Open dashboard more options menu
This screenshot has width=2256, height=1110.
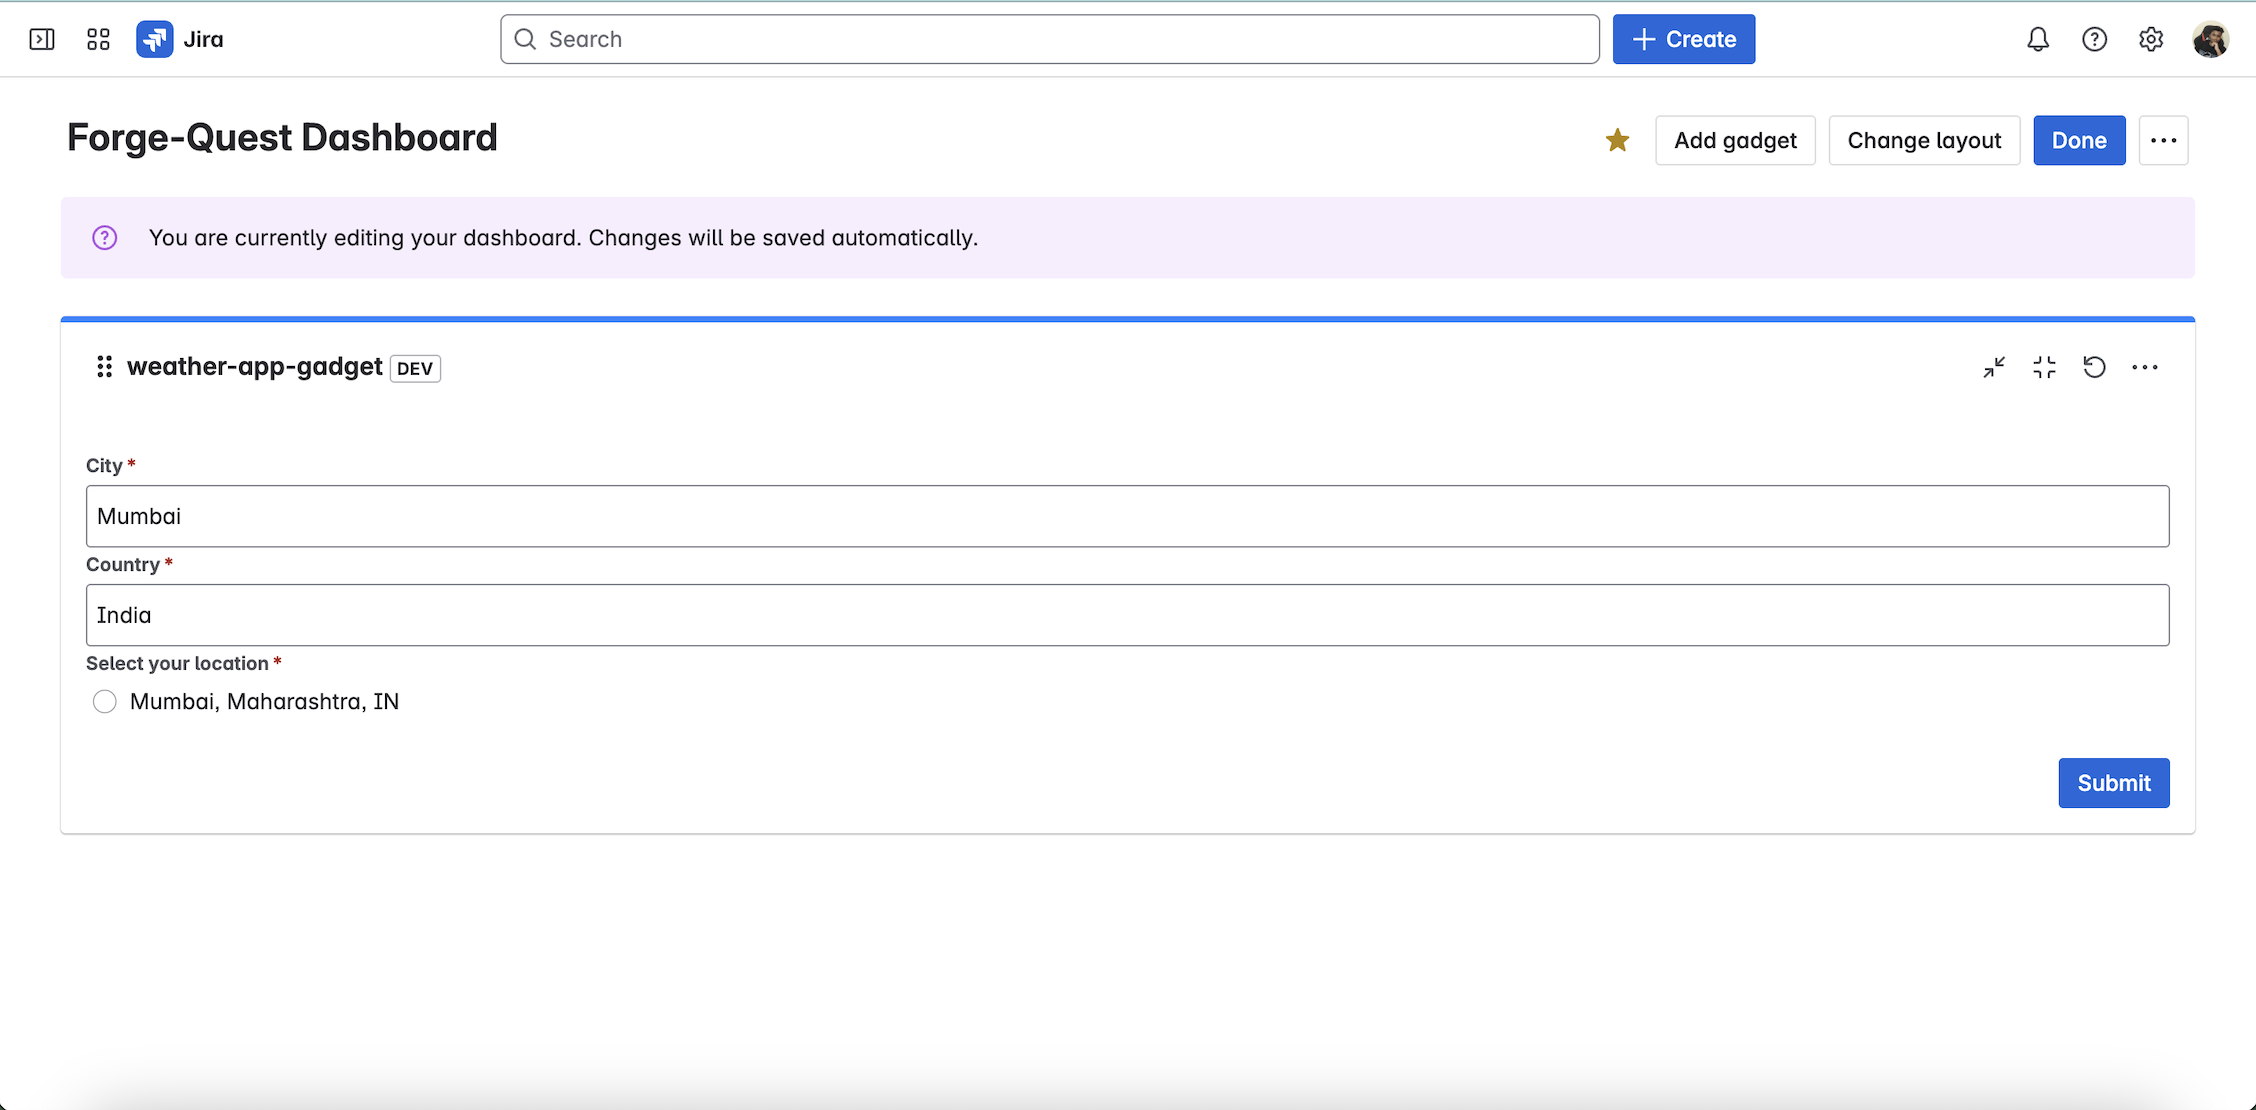[x=2163, y=140]
